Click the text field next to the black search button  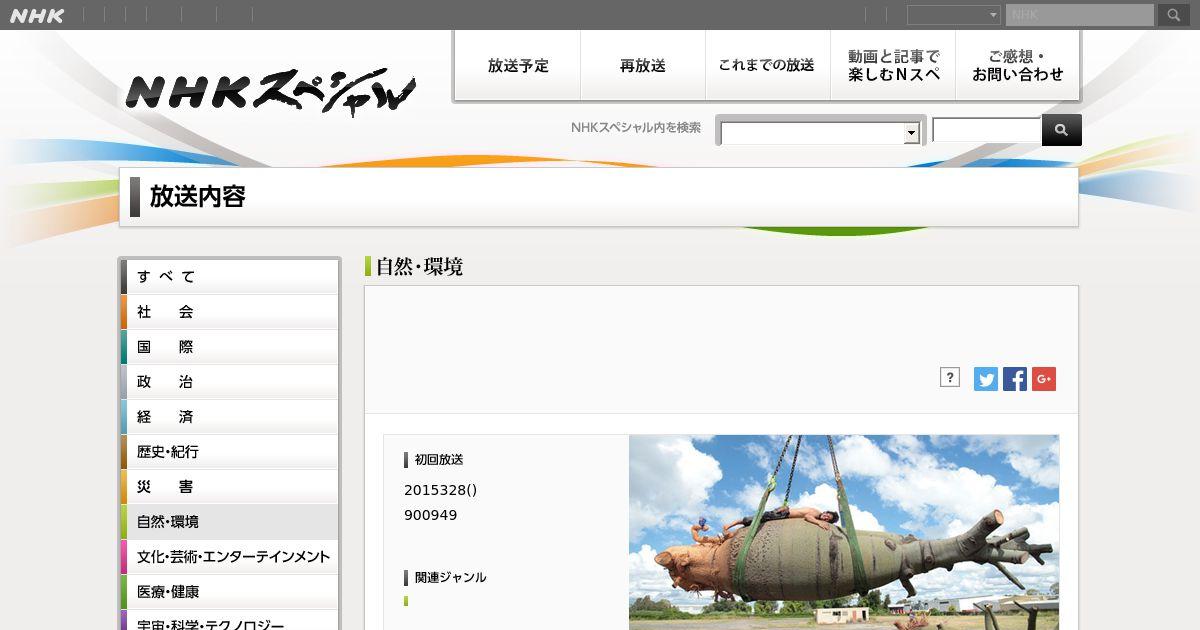(987, 130)
